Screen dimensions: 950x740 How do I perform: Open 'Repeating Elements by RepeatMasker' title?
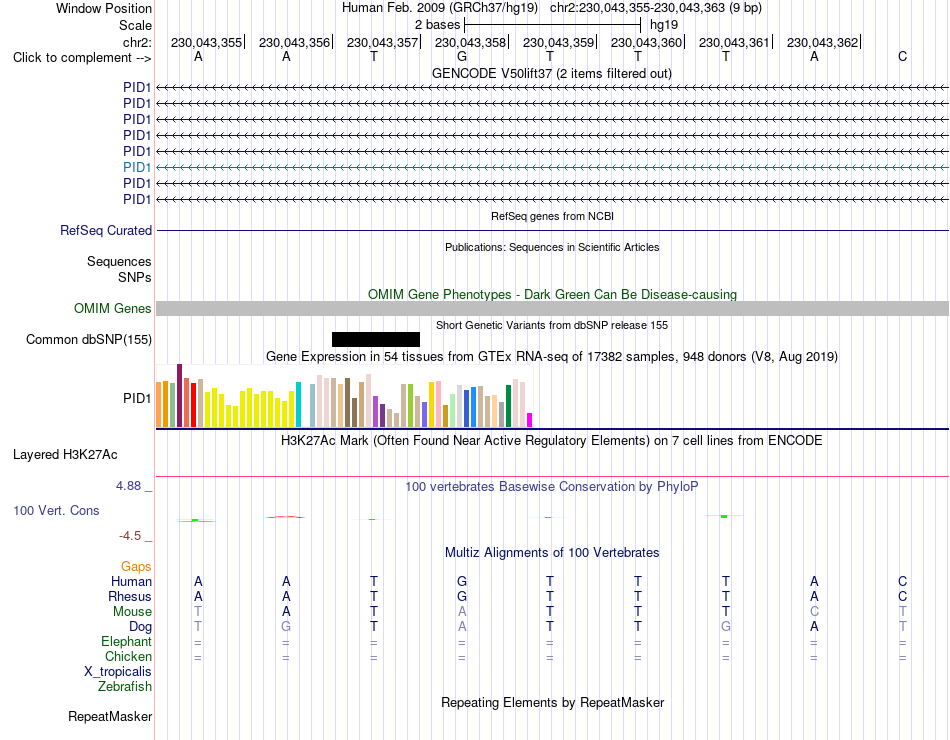pos(552,702)
